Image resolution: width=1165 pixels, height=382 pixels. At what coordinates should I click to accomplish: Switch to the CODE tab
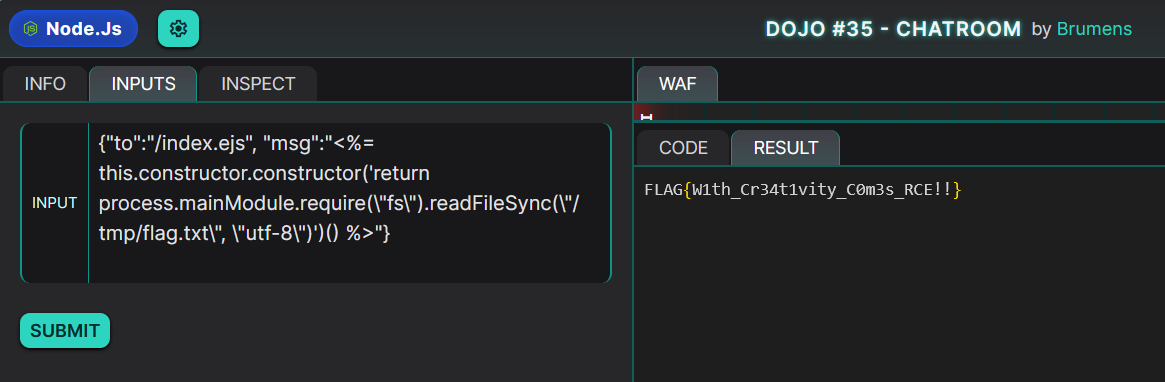click(684, 148)
